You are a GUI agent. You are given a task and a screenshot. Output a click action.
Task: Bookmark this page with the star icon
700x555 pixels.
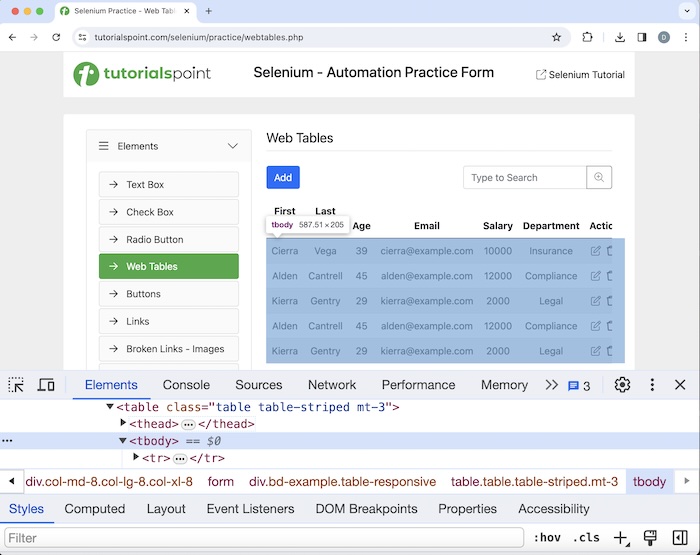(x=556, y=37)
